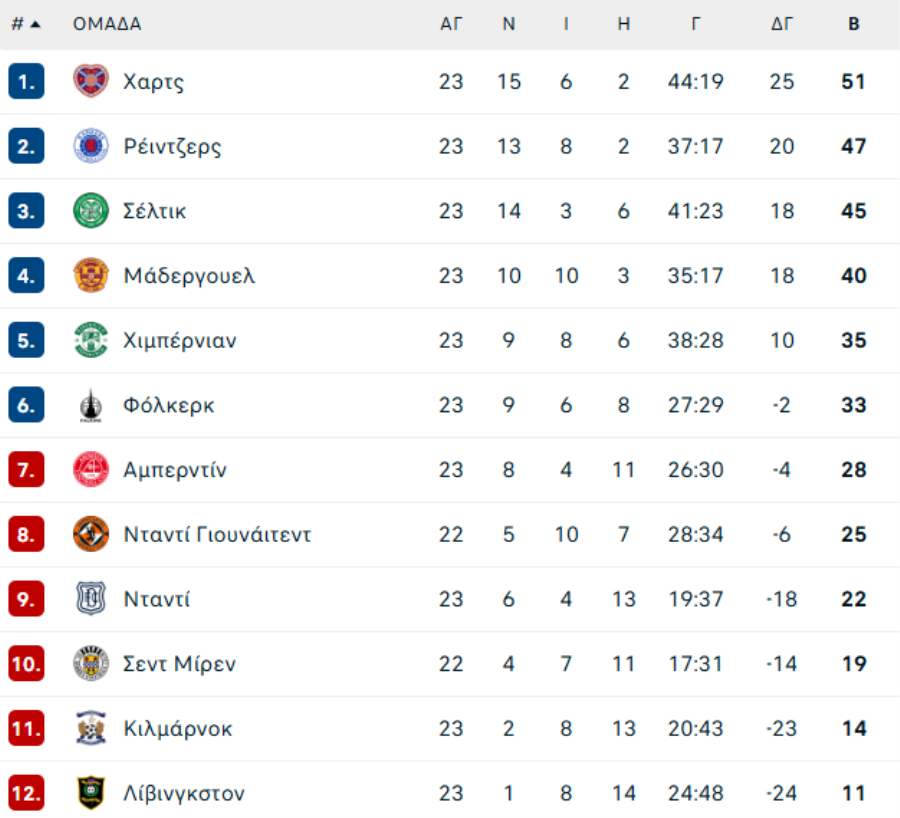Open the Ρέιντζερς team name link

[x=172, y=146]
